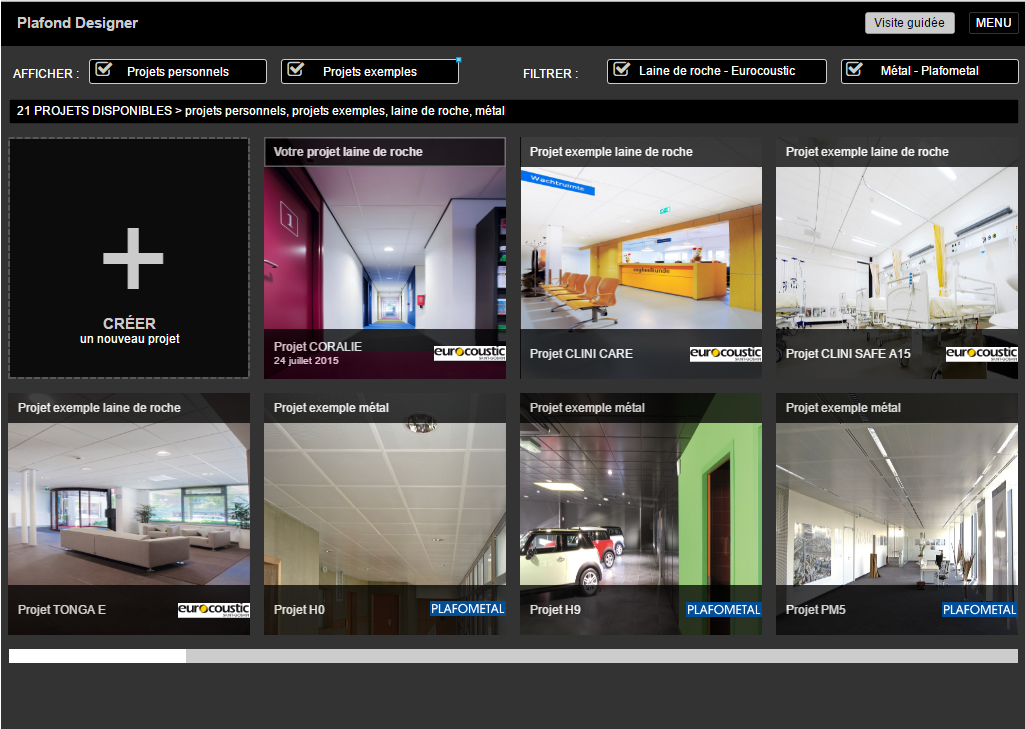Image resolution: width=1025 pixels, height=729 pixels.
Task: Click the Plafond Designer title
Action: tap(77, 23)
